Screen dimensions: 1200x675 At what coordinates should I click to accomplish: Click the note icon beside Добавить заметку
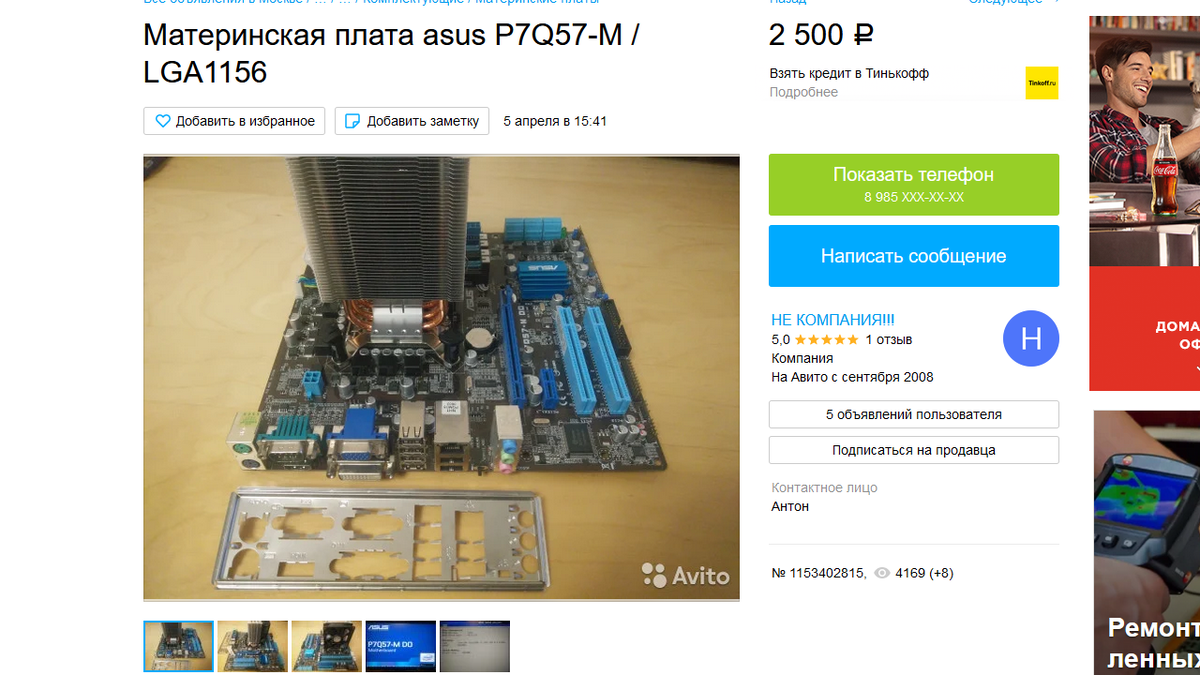(x=352, y=121)
